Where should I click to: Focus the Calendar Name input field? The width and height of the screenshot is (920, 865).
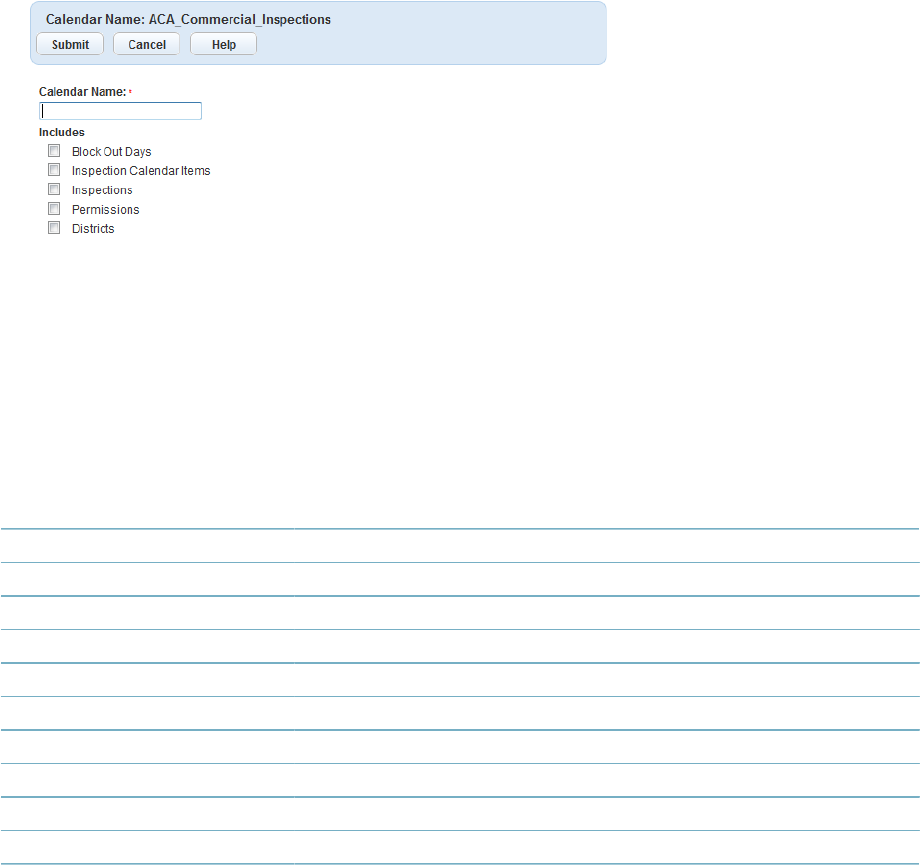click(x=120, y=111)
